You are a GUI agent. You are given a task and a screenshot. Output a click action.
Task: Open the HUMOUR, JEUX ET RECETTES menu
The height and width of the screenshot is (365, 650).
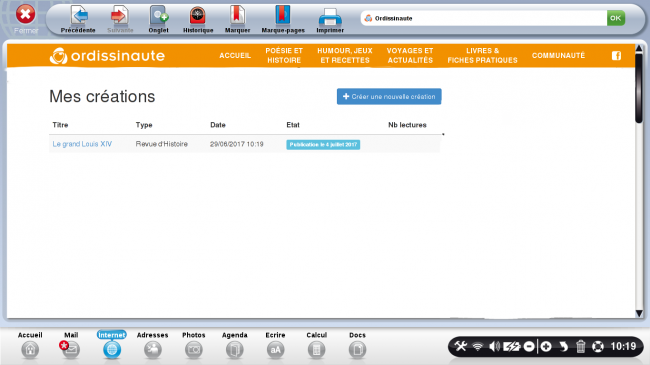tap(345, 56)
